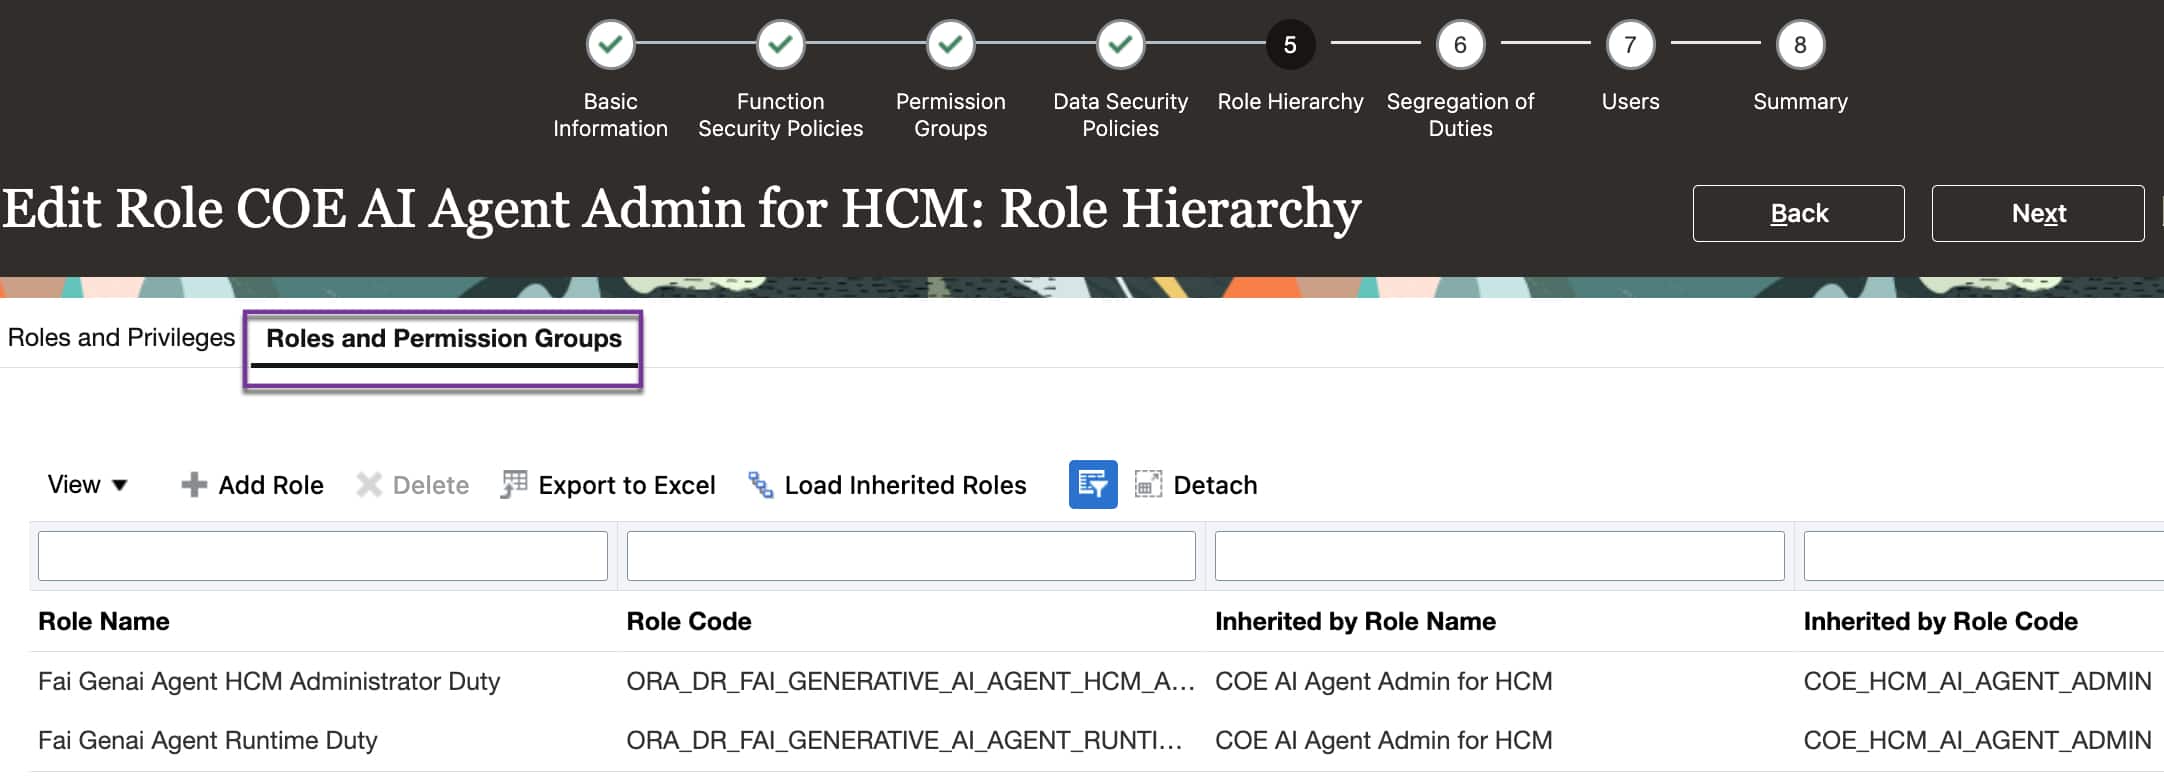Screen dimensions: 2164x778
Task: Open the View dropdown menu
Action: pos(87,485)
